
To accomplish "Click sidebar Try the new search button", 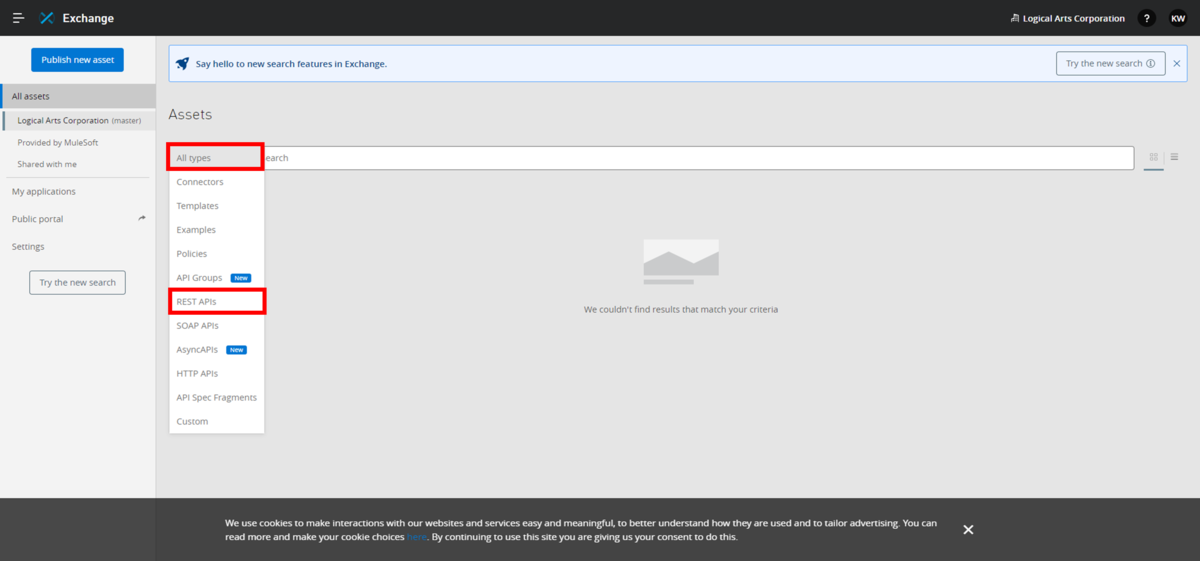I will pyautogui.click(x=77, y=283).
